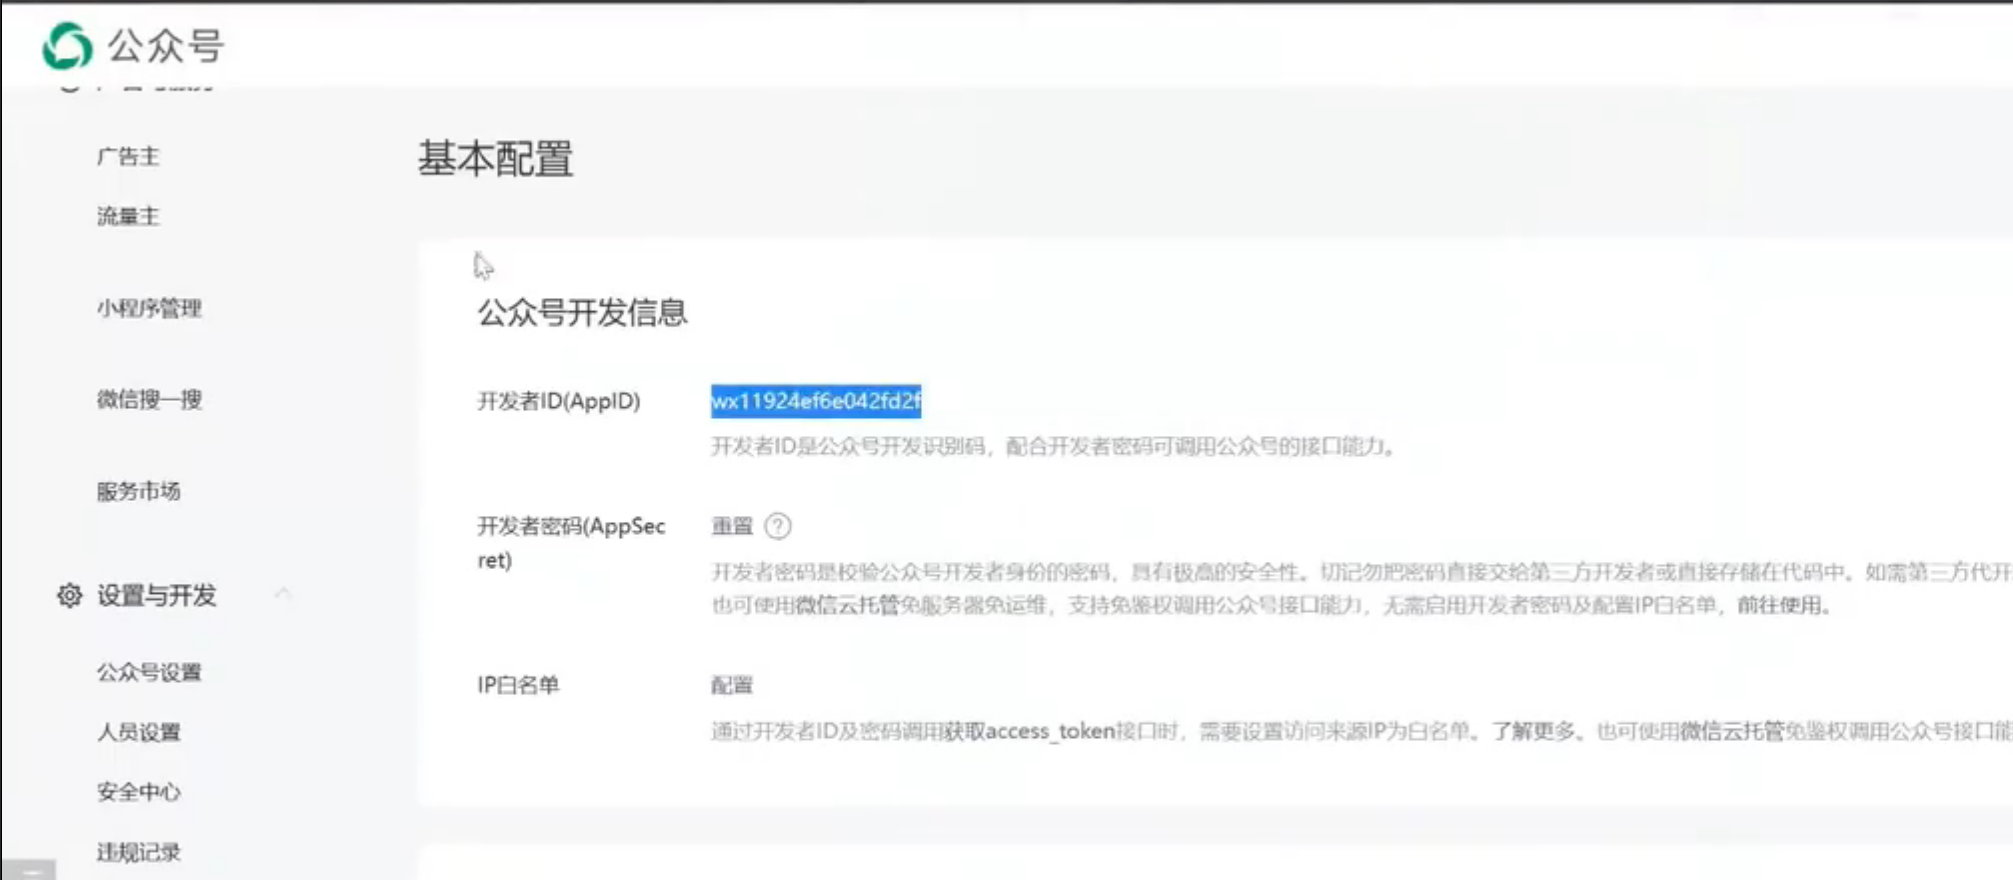The width and height of the screenshot is (2013, 880).
Task: Open 公众号设置 in the sidebar
Action: tap(149, 672)
